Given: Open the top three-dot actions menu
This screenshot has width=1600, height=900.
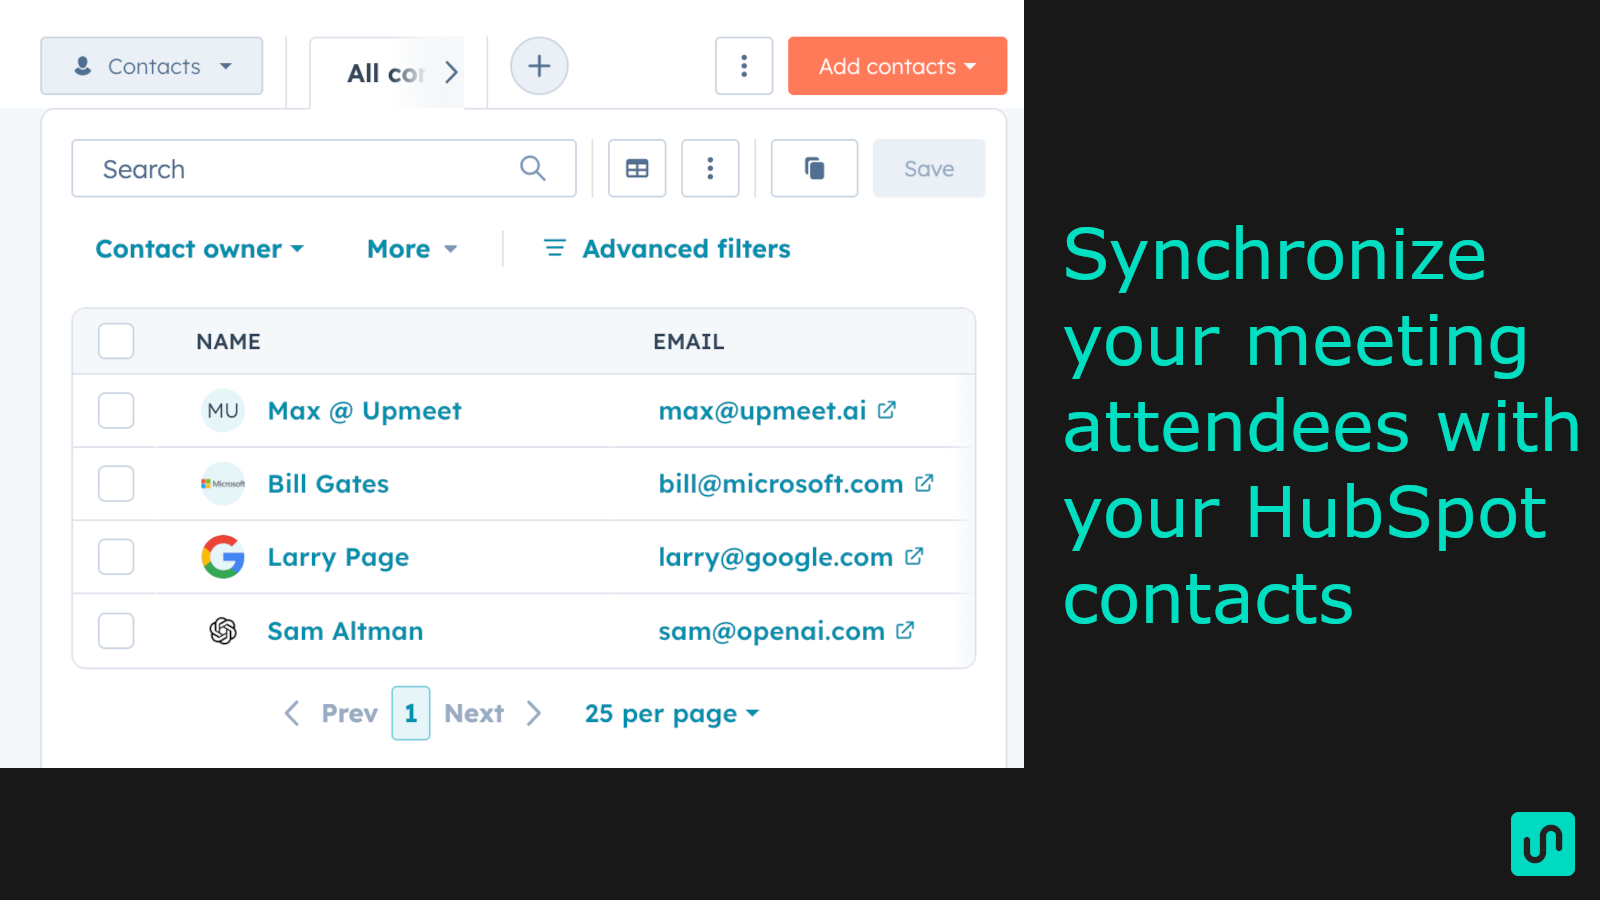Looking at the screenshot, I should coord(744,66).
